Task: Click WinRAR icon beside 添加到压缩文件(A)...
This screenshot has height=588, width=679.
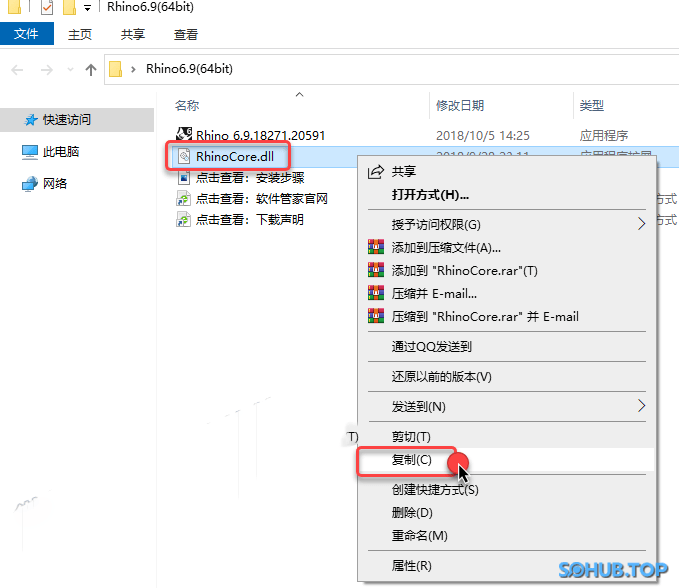Action: click(376, 247)
